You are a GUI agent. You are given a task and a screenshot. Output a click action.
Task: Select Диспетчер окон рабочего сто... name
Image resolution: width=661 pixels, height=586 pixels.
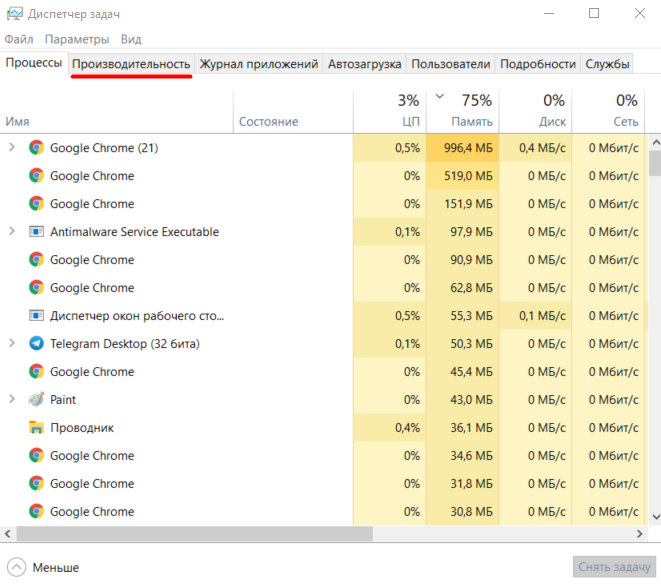[x=137, y=316]
